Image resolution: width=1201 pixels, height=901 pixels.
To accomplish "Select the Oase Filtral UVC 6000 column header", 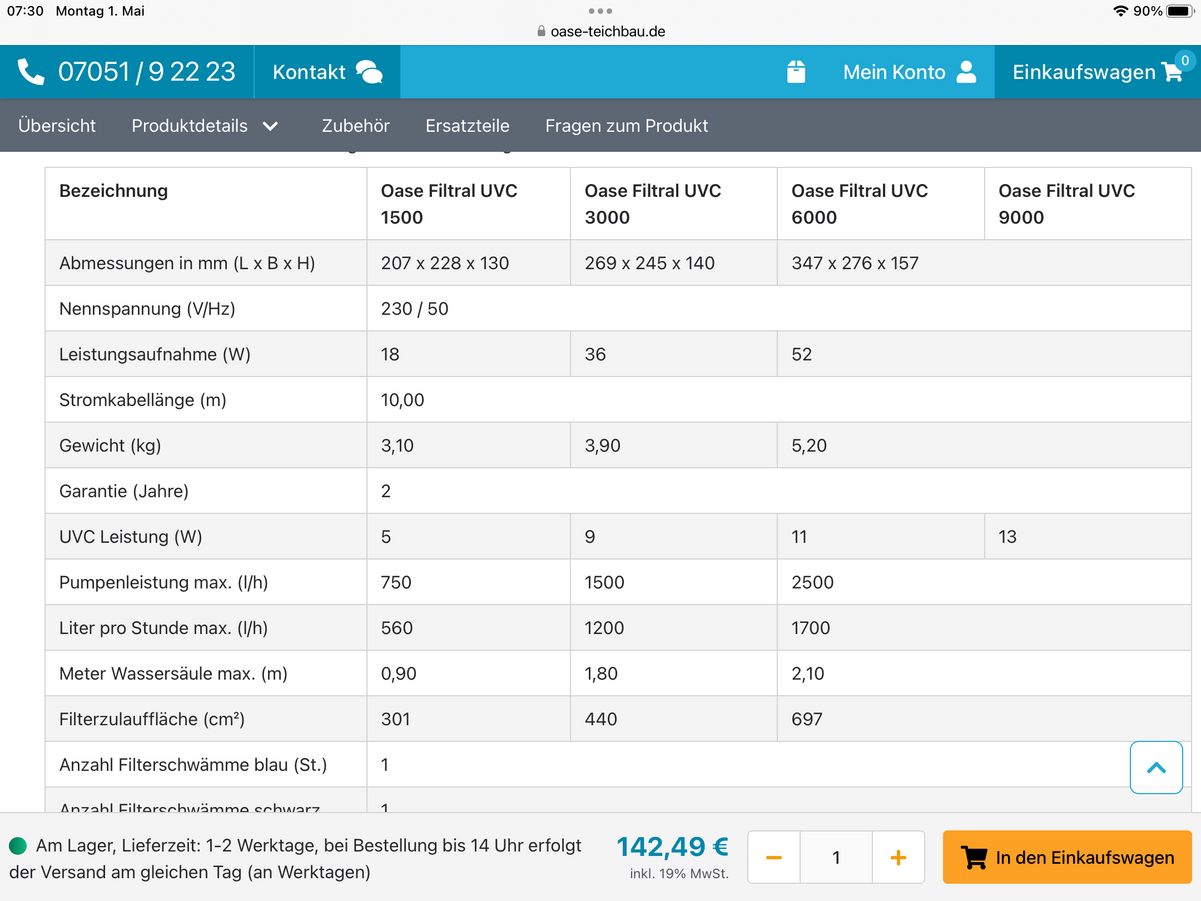I will pos(881,204).
